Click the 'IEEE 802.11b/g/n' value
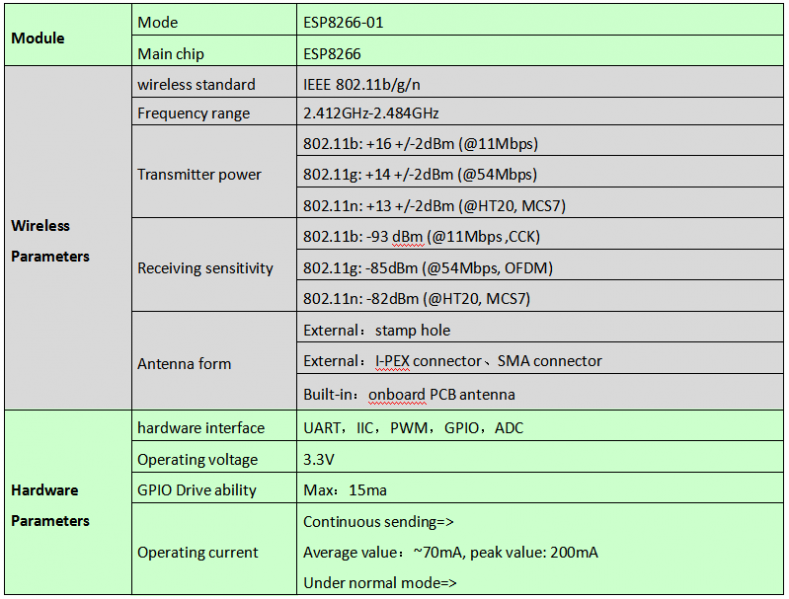The height and width of the screenshot is (599, 789). pos(539,82)
